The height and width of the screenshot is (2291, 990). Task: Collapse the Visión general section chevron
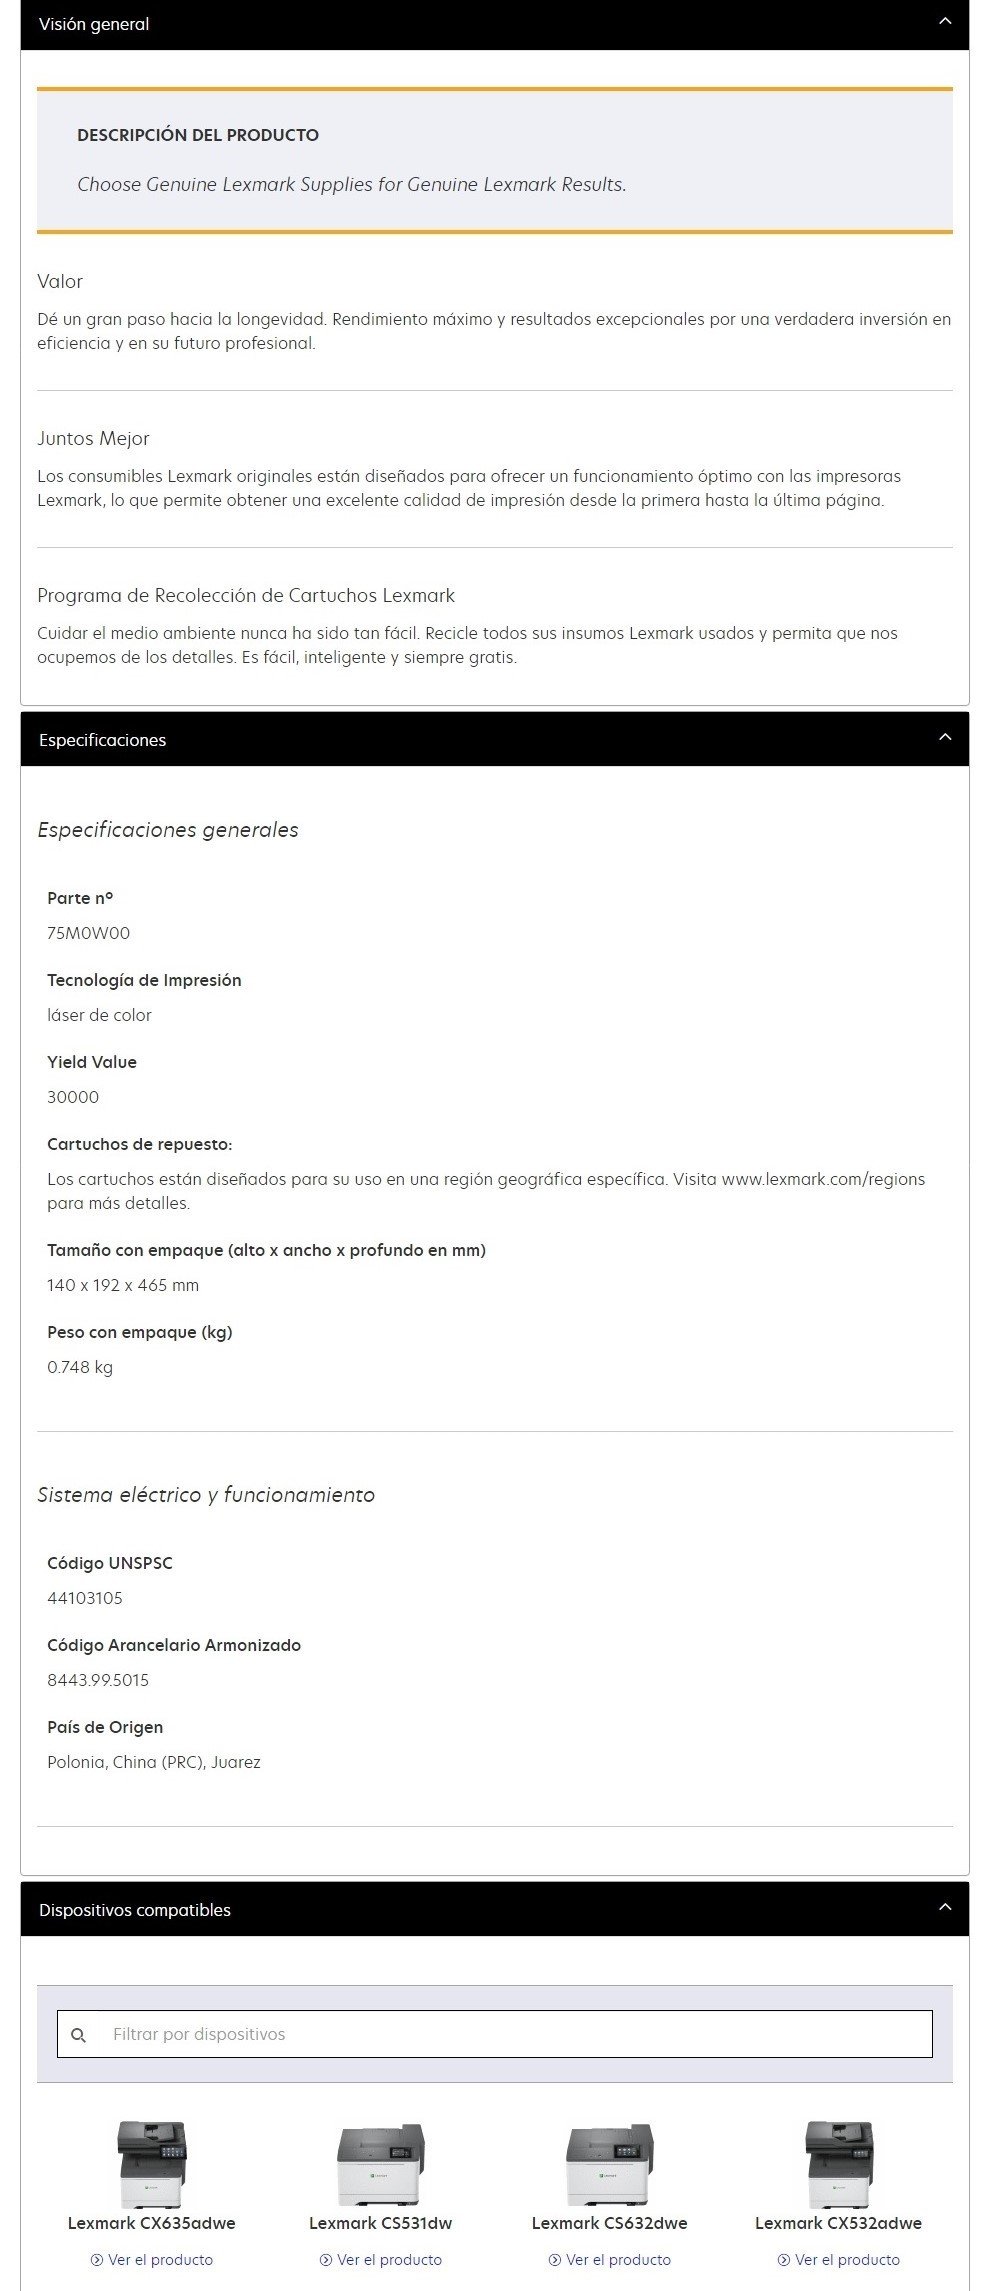point(945,22)
